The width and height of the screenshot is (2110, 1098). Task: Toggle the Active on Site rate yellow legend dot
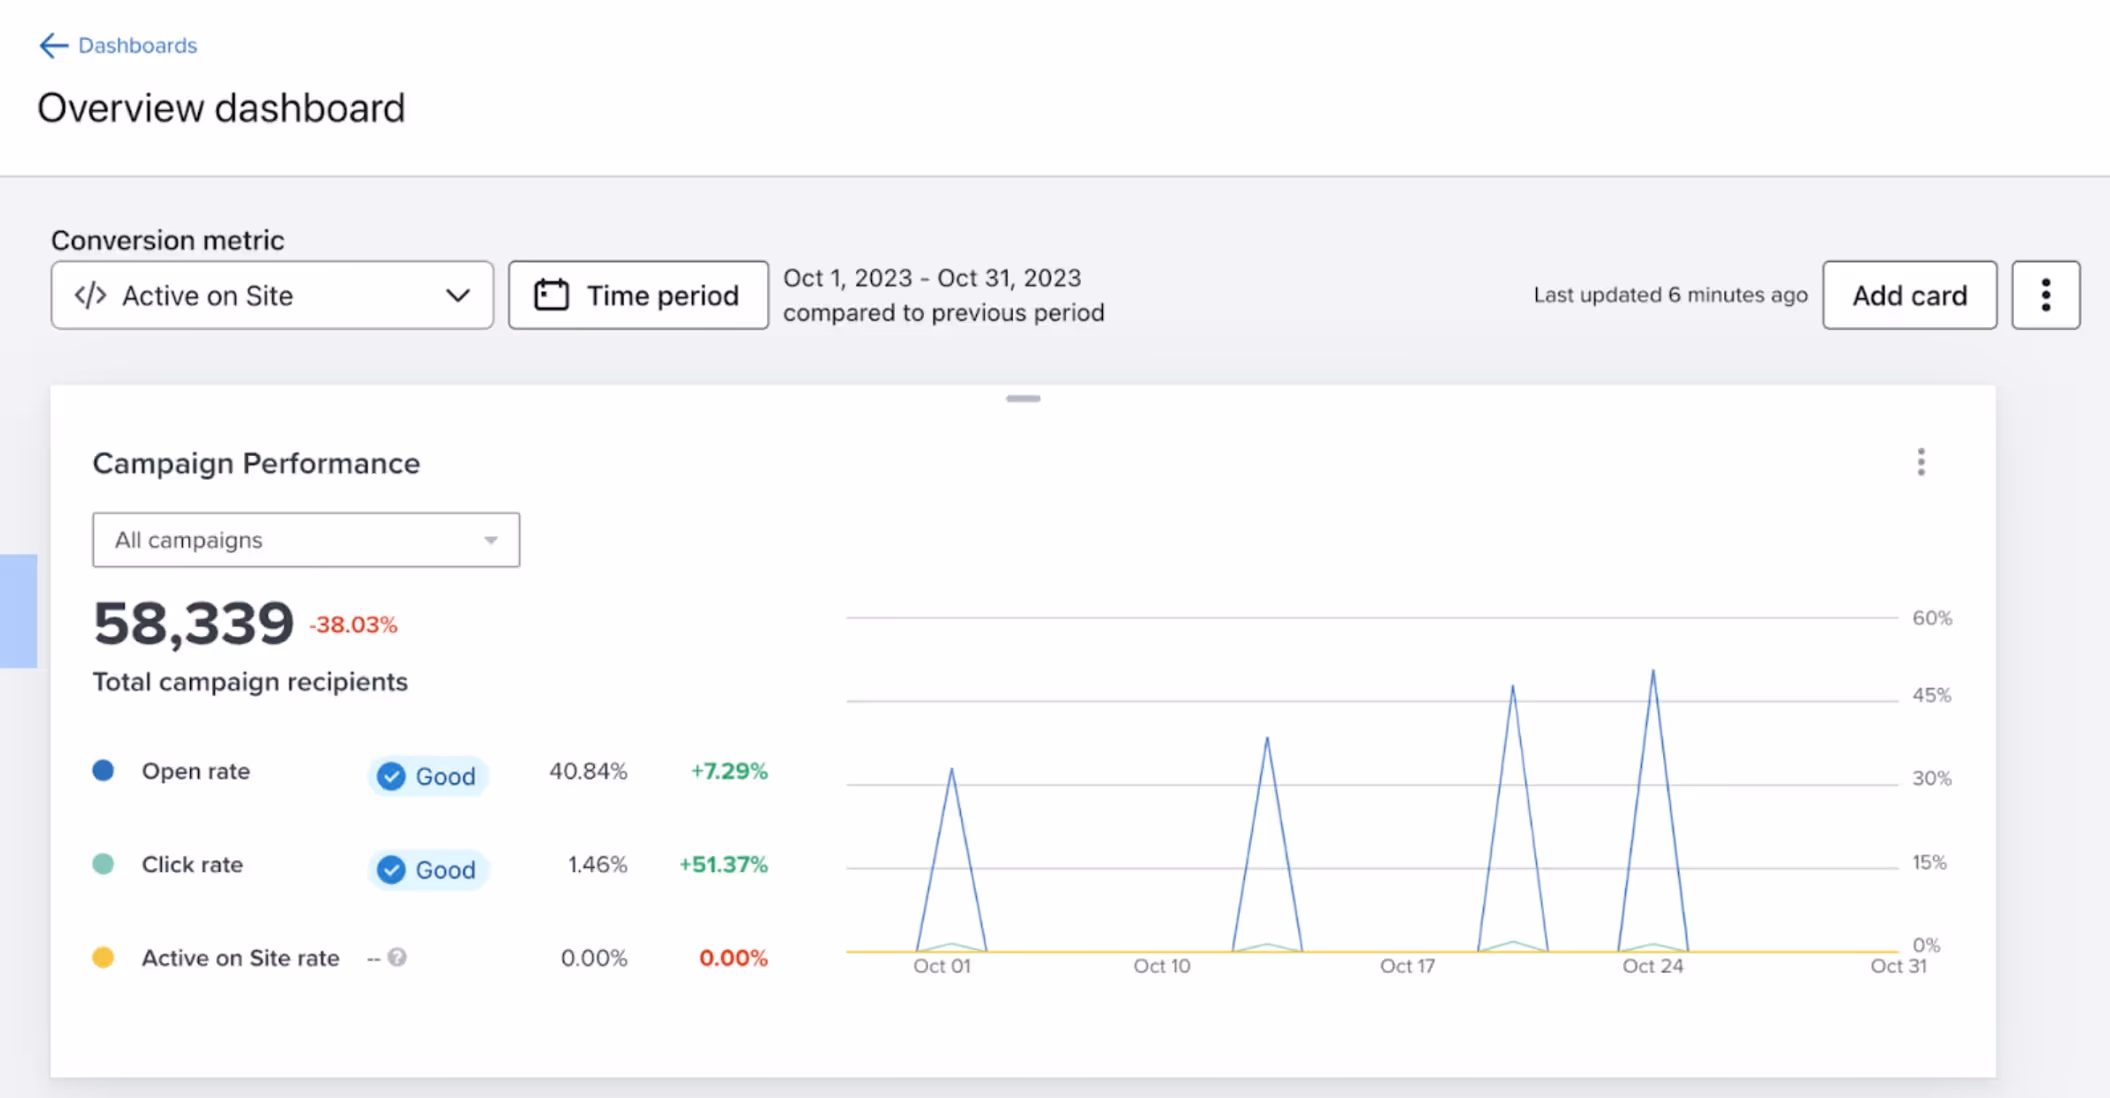(103, 957)
